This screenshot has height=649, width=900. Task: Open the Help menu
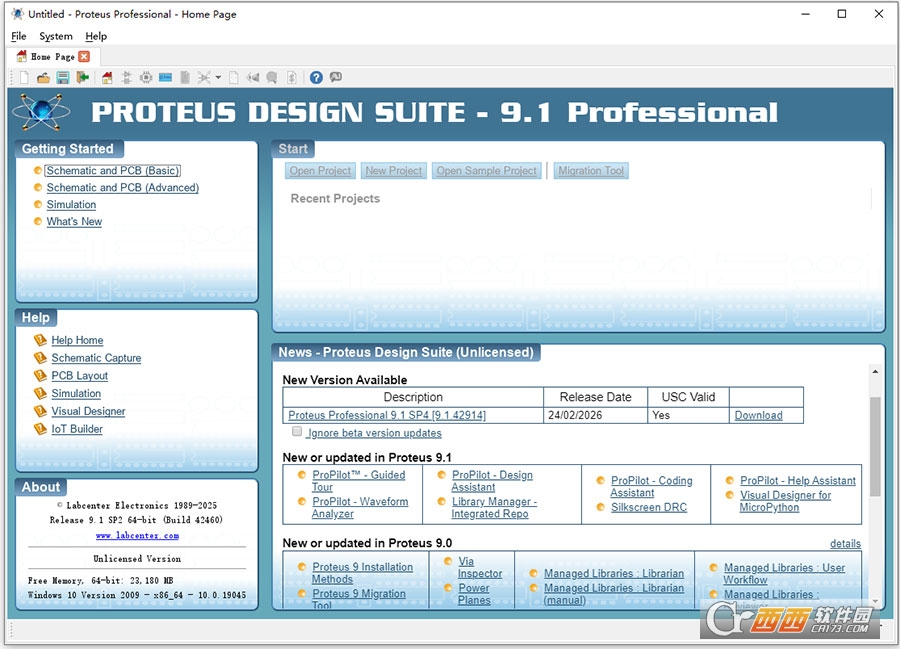(96, 36)
